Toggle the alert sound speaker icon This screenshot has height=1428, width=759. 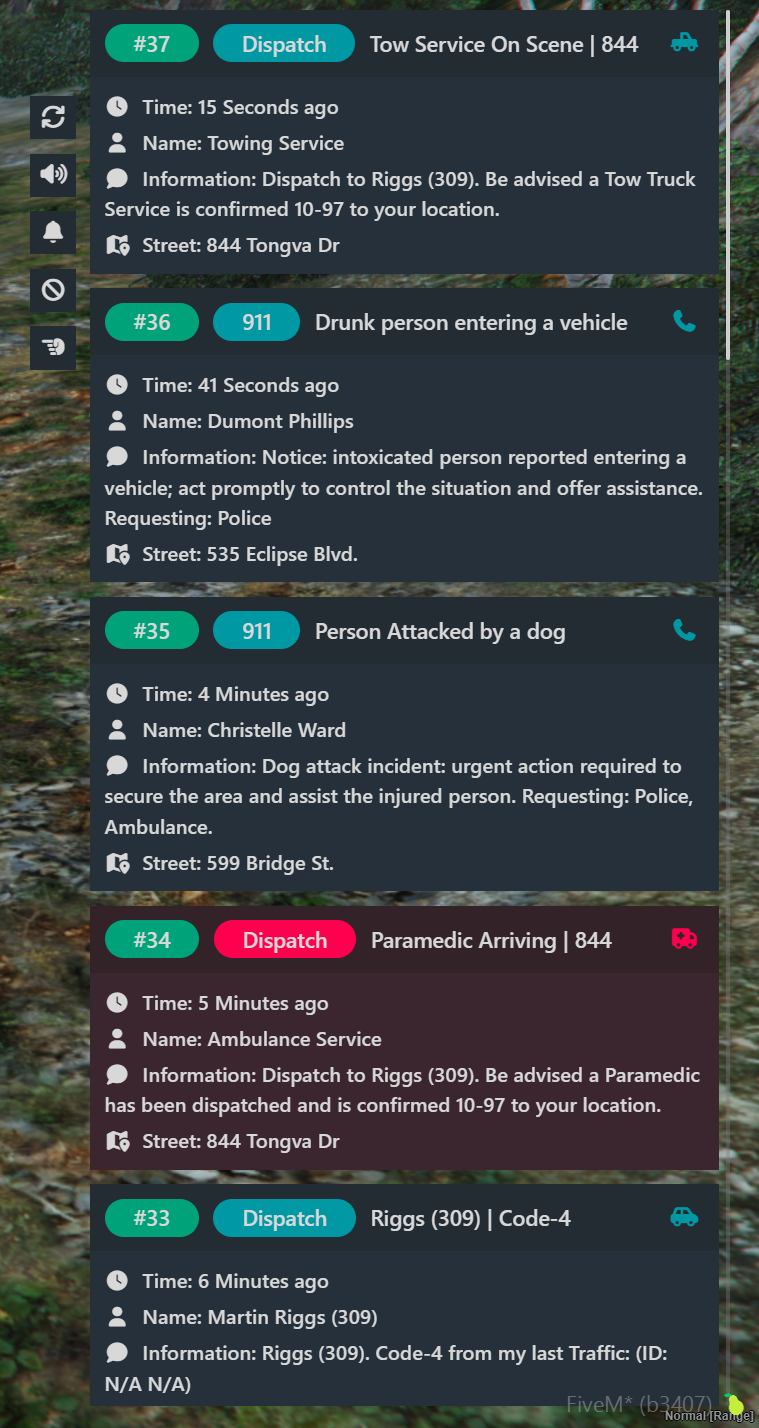coord(53,175)
